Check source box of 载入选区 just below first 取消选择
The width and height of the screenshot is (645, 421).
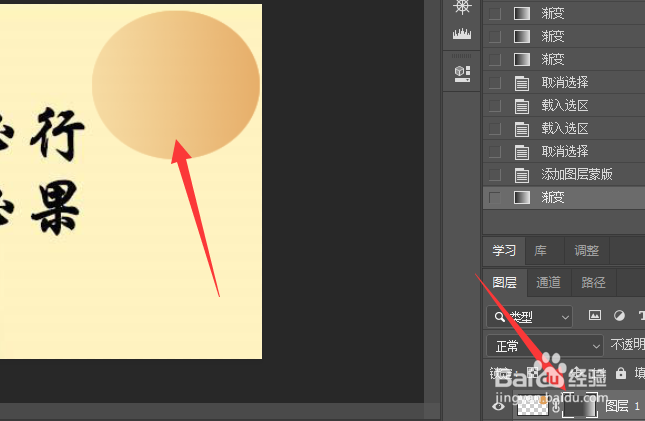click(x=494, y=106)
